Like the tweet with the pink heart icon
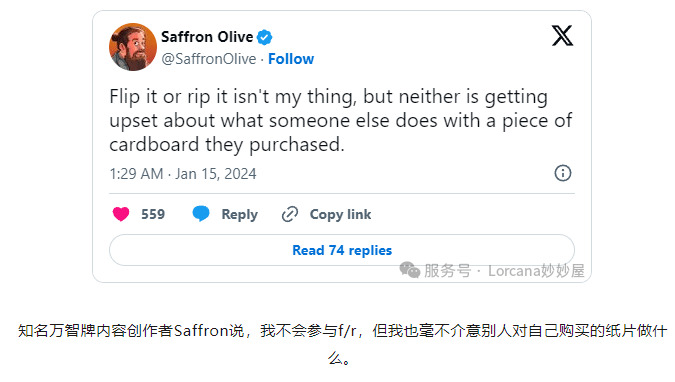This screenshot has width=675, height=382. tap(121, 214)
